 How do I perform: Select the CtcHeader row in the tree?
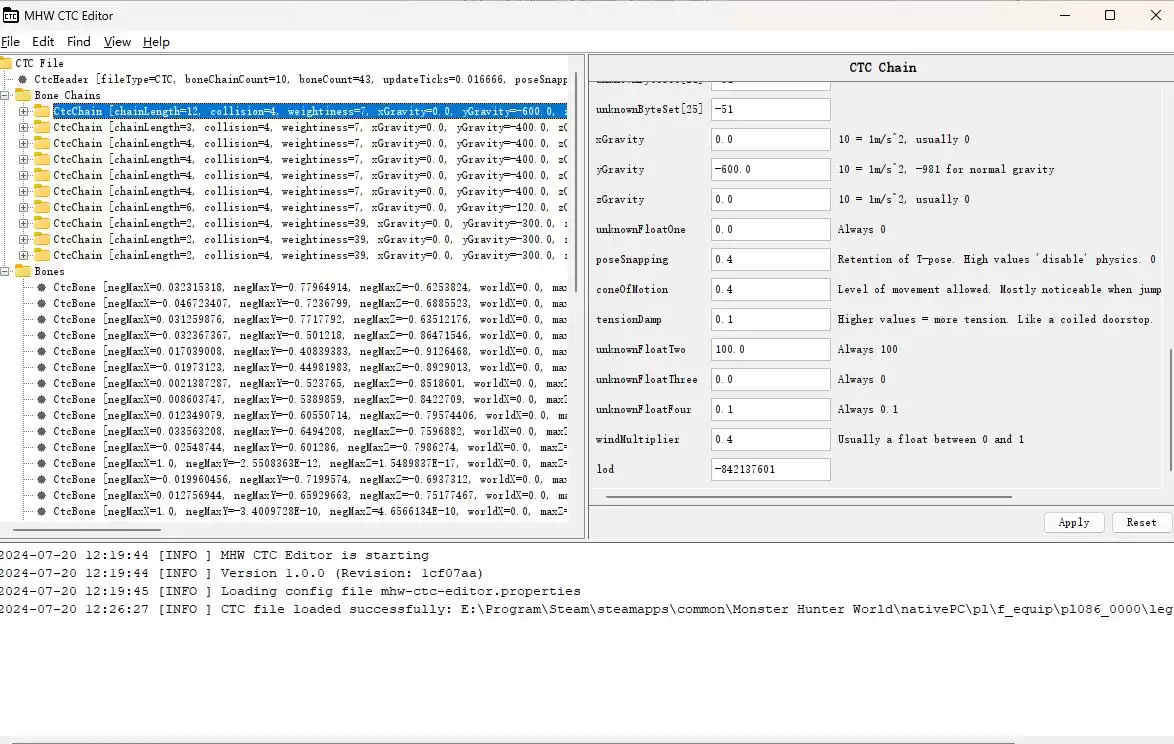click(x=300, y=79)
